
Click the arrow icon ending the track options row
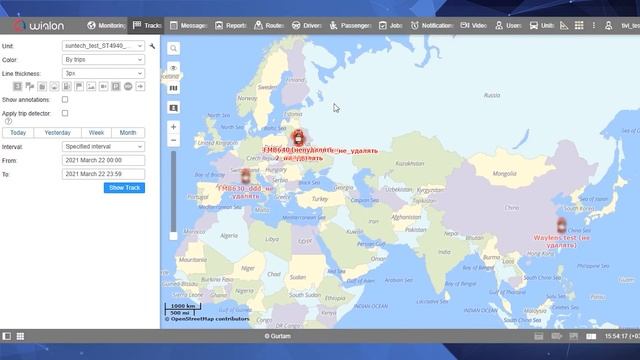point(140,87)
